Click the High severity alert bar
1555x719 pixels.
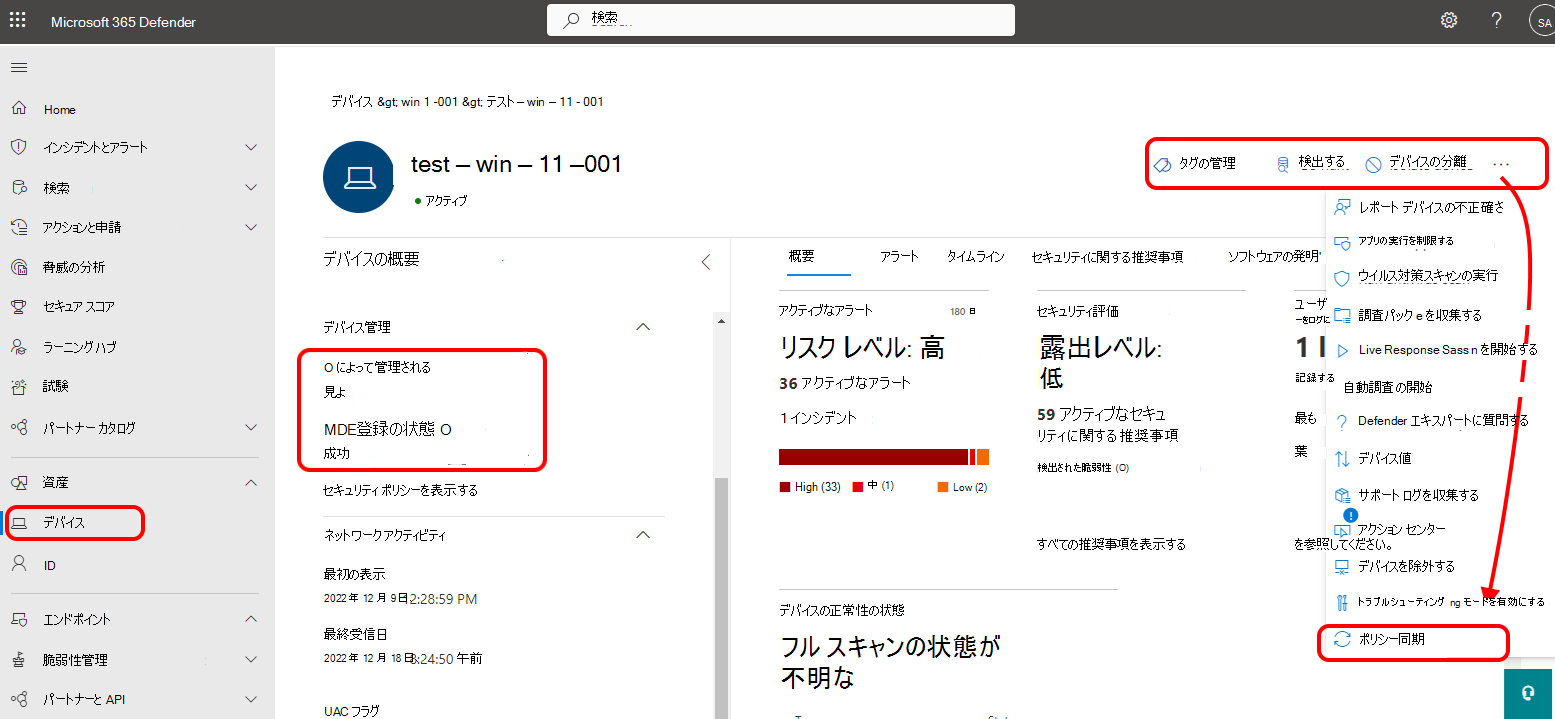[872, 457]
